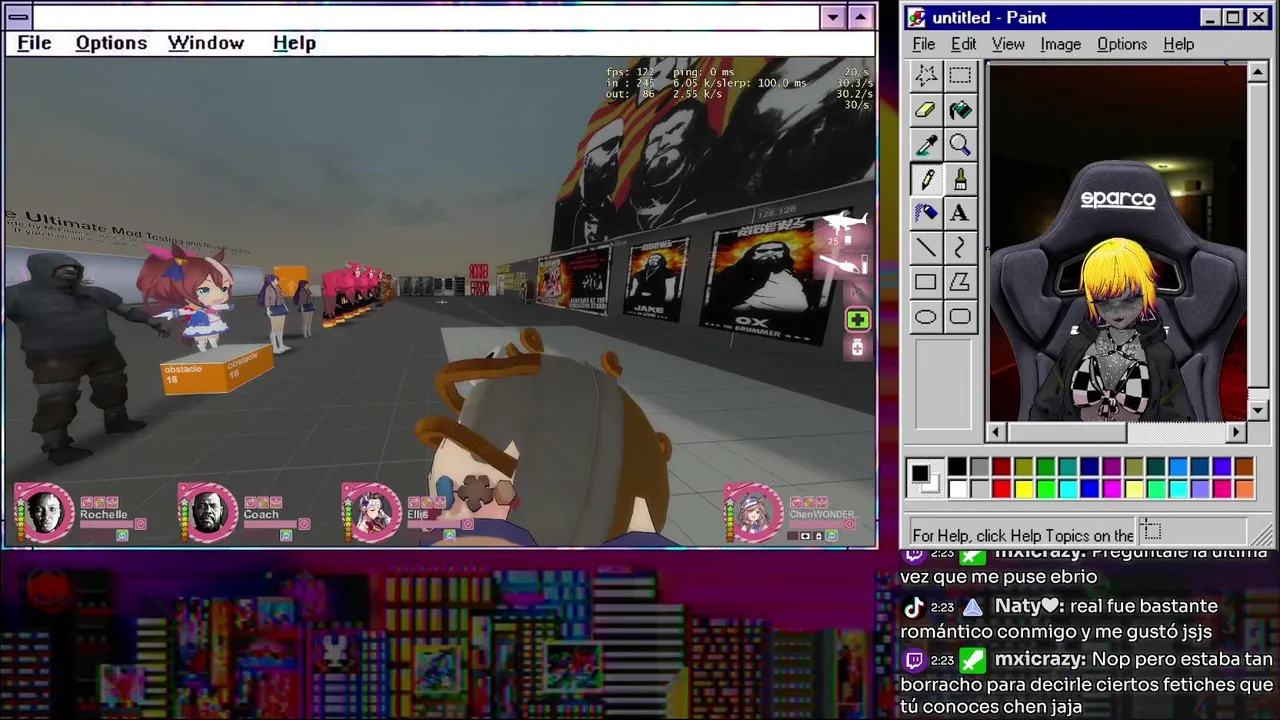This screenshot has height=720, width=1280.
Task: Click "For Help, click Help Topics" status text
Action: (1023, 535)
